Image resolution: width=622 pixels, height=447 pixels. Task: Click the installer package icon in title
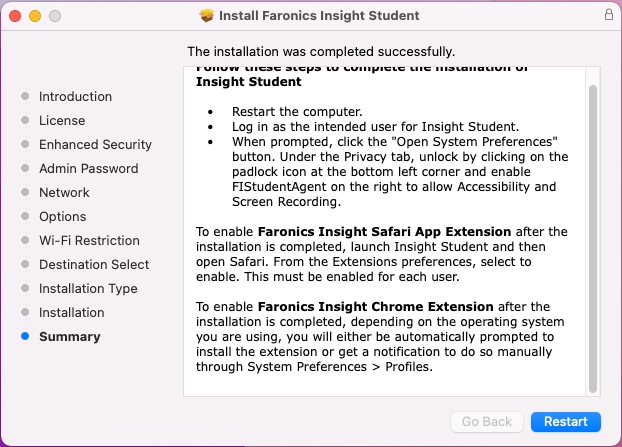(208, 16)
